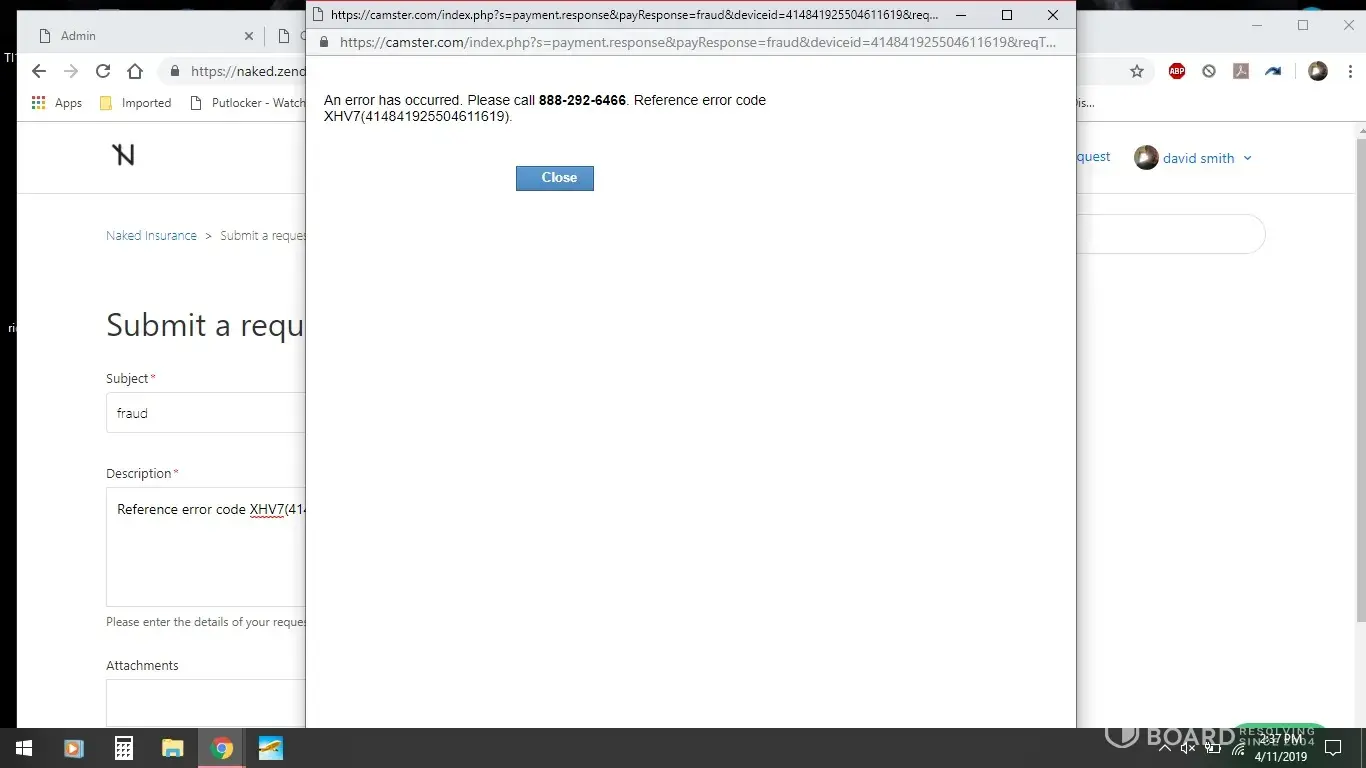Open the Apps bookmarks shortcut
1366x768 pixels.
[x=57, y=103]
